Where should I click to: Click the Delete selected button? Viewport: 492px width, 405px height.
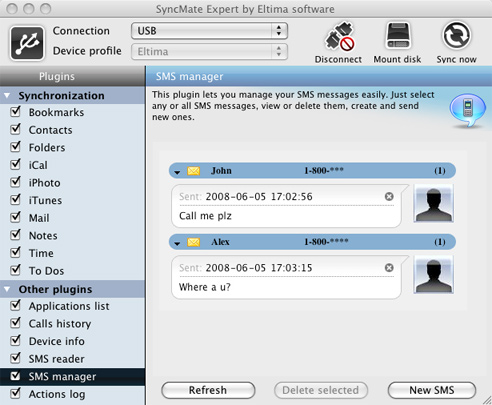click(321, 390)
